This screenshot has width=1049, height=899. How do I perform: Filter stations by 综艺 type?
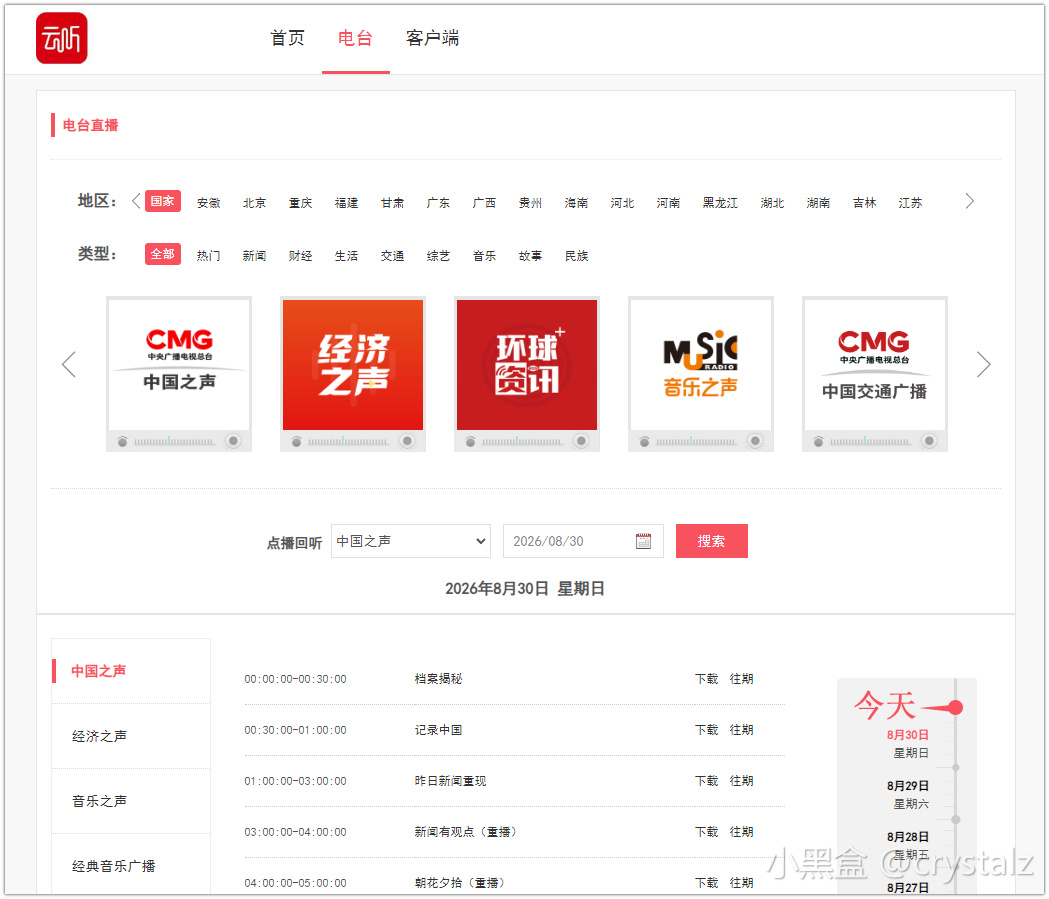[438, 256]
